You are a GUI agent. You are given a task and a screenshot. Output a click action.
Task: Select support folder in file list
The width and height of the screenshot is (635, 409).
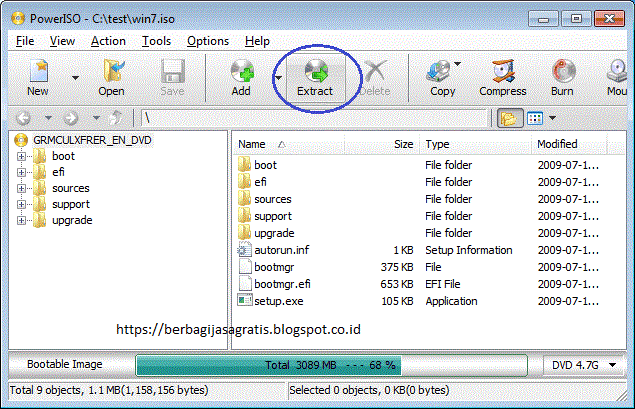point(273,216)
